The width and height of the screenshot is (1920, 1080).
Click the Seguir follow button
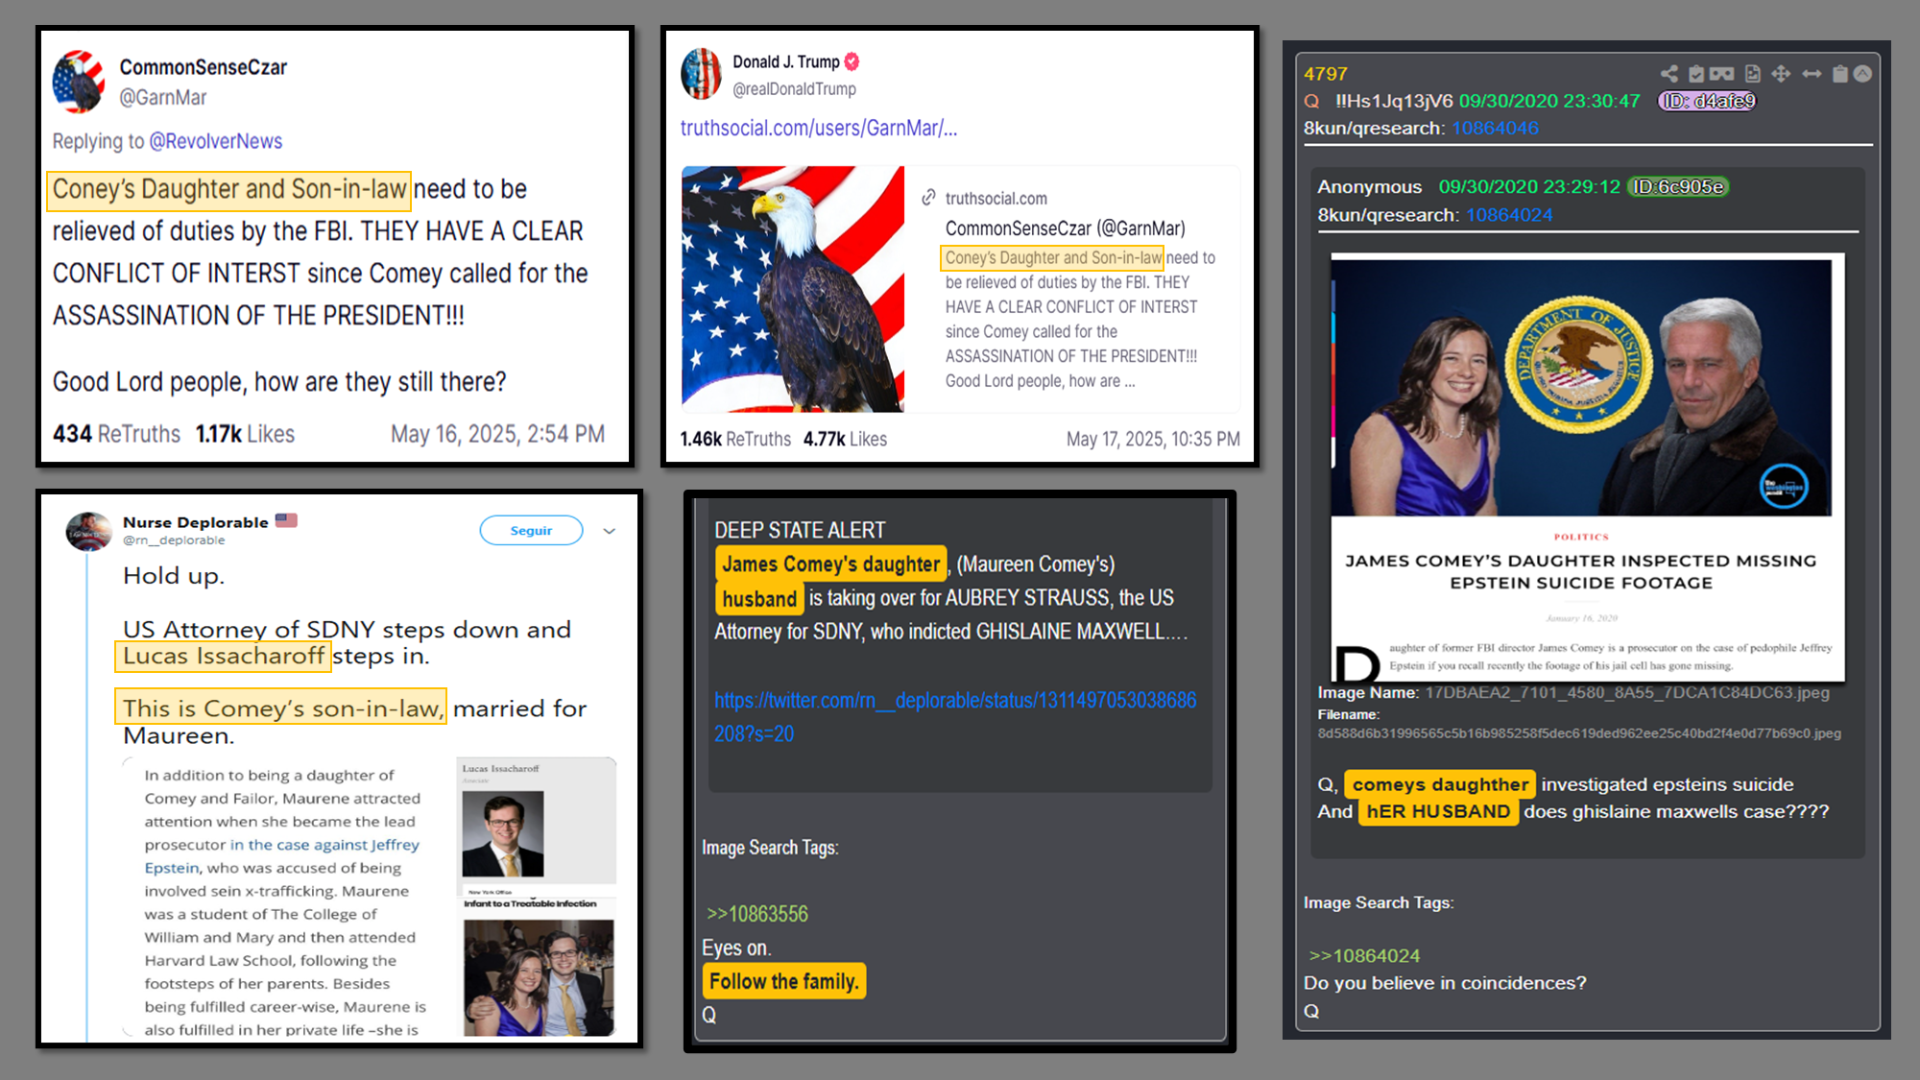(x=531, y=531)
